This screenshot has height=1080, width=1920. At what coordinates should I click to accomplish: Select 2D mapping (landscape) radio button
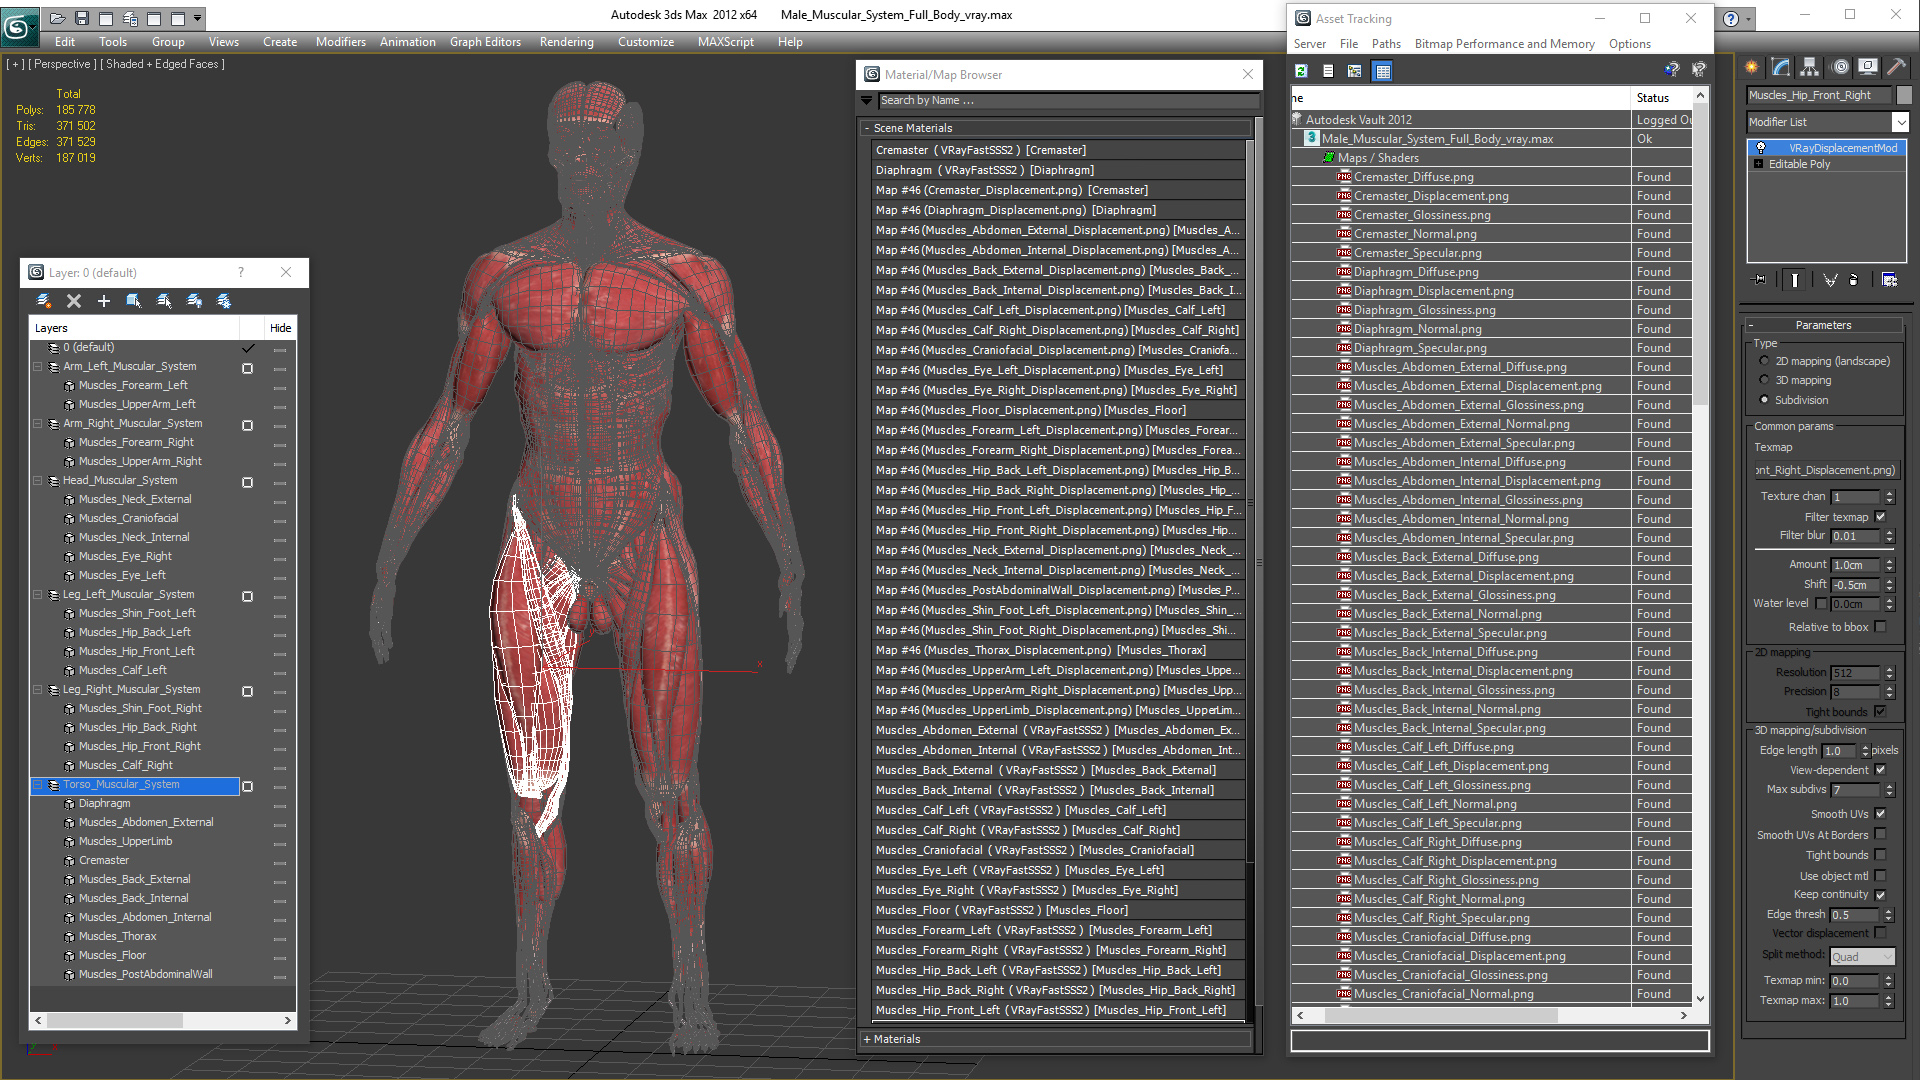1764,361
